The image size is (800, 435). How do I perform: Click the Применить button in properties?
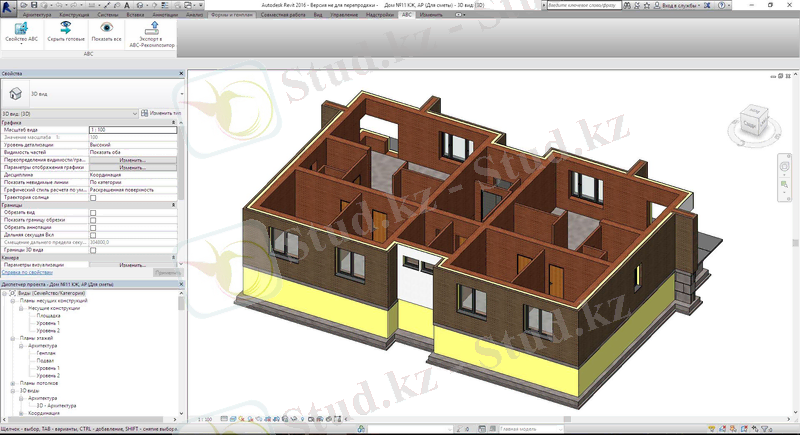166,272
